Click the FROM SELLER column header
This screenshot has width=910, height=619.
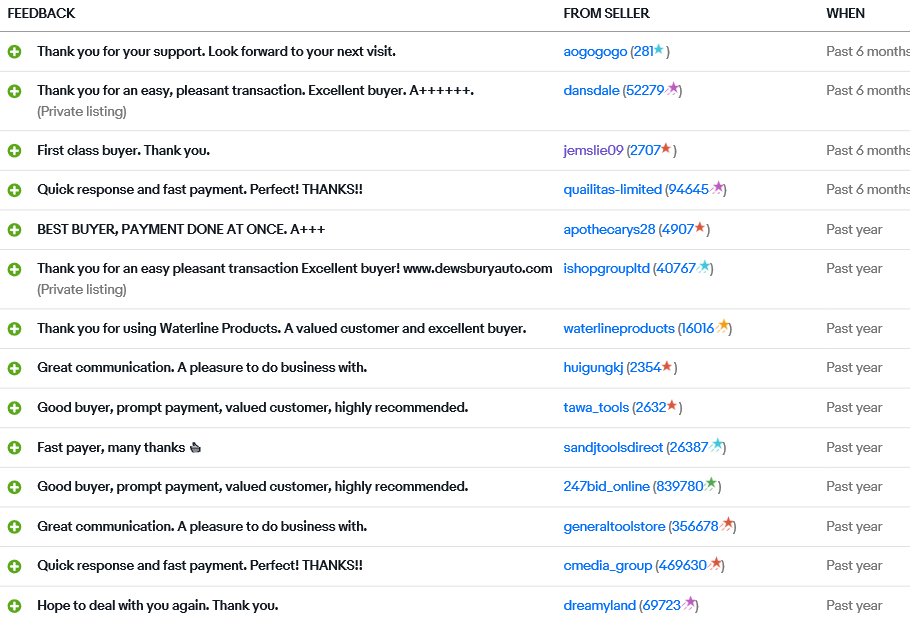point(606,13)
